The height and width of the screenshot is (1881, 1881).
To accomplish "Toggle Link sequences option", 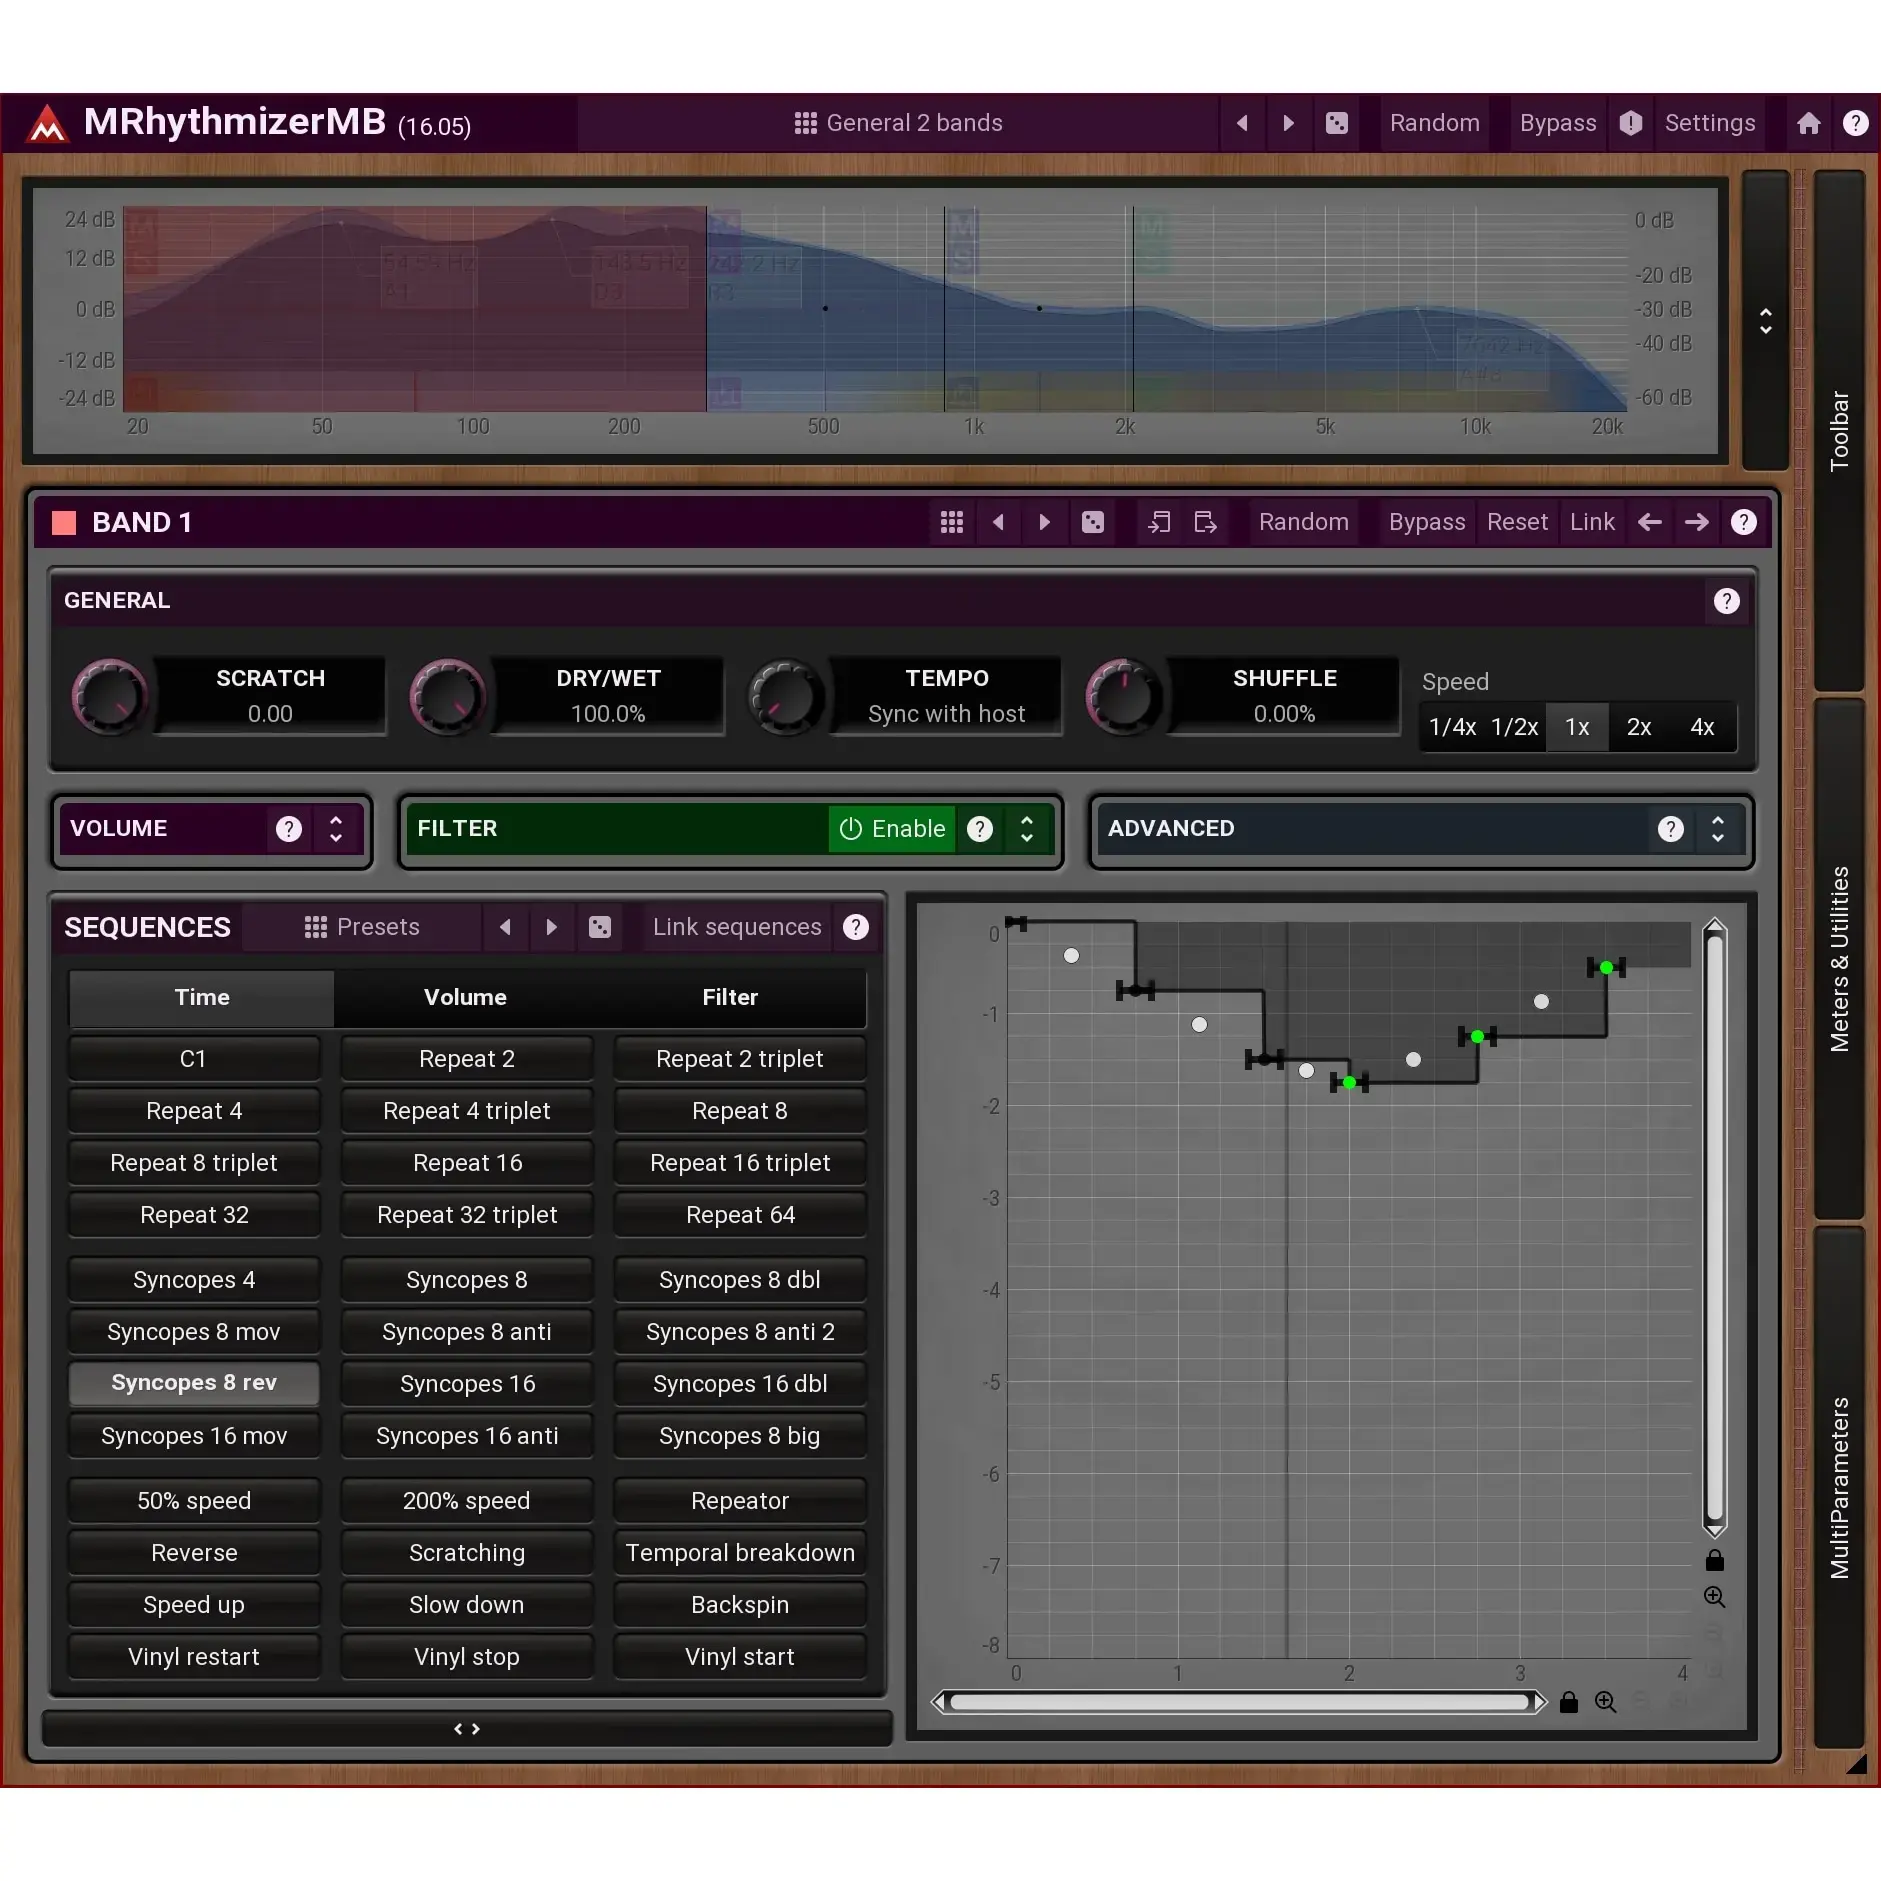I will (737, 927).
